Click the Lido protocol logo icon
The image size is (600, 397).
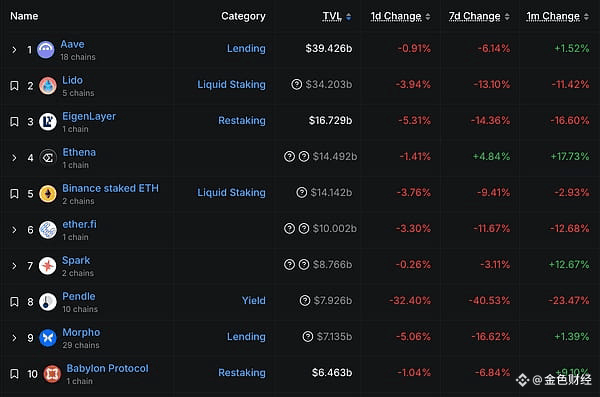(x=48, y=86)
